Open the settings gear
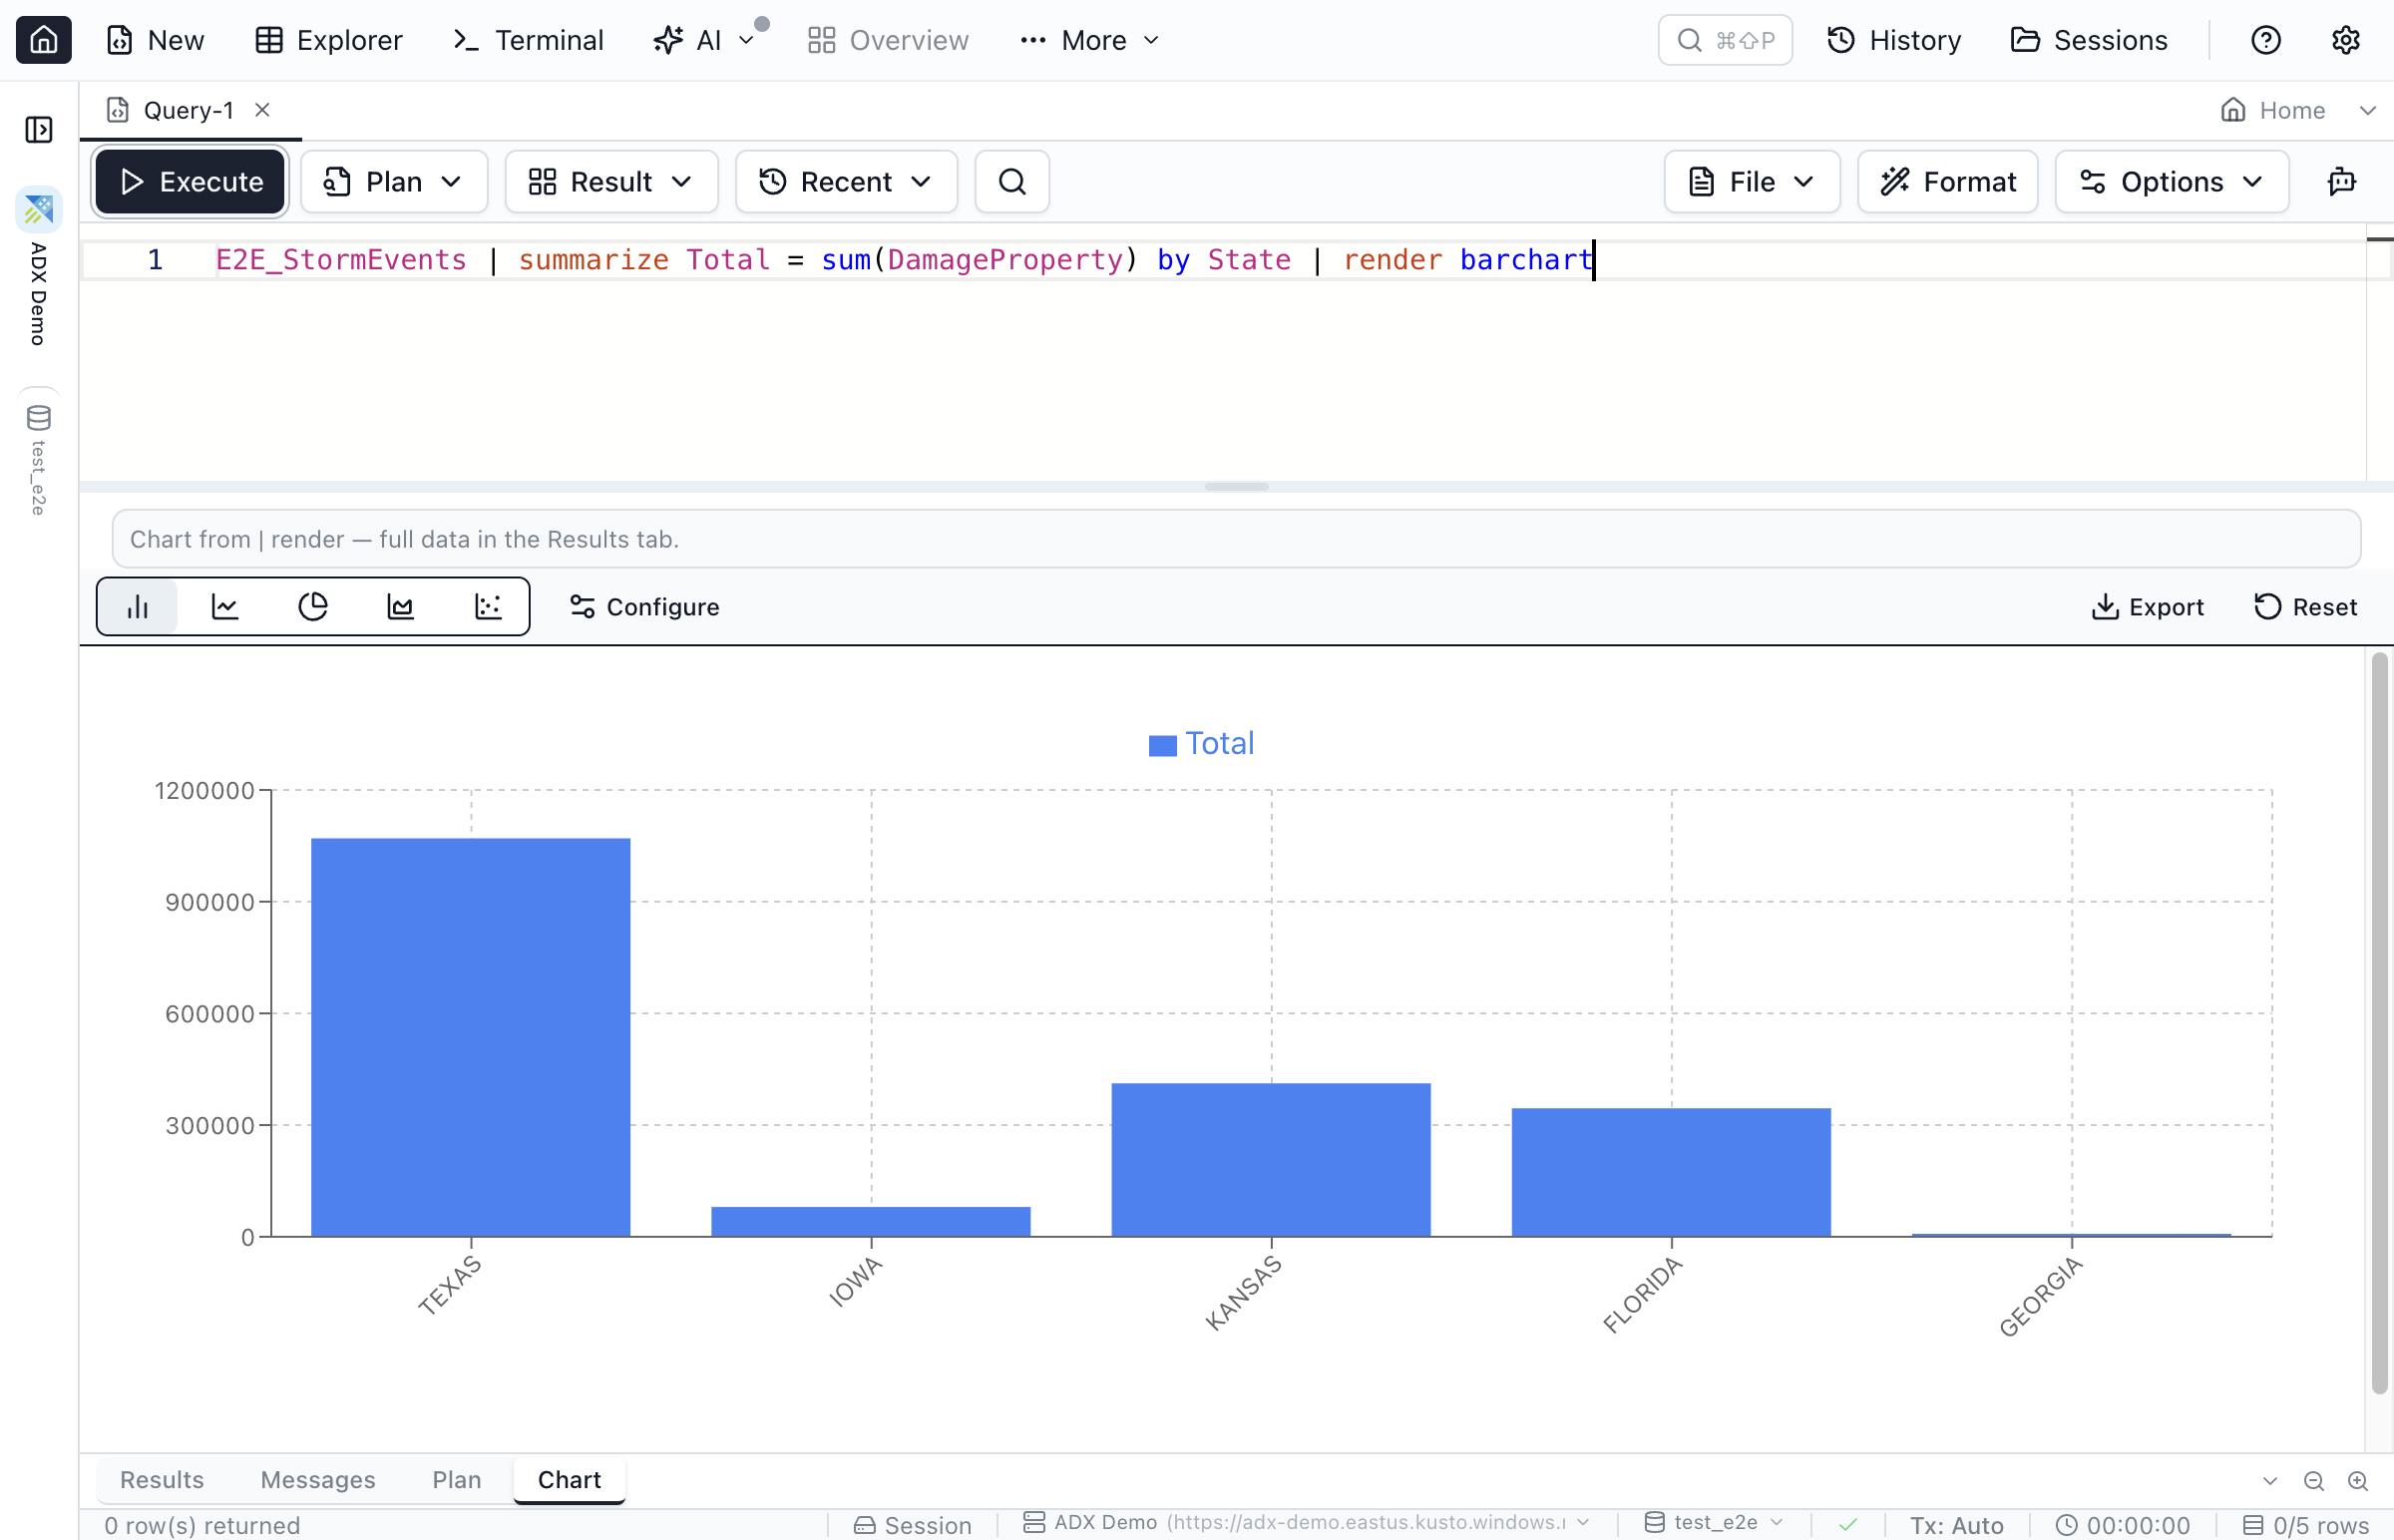Viewport: 2394px width, 1540px height. (2345, 40)
